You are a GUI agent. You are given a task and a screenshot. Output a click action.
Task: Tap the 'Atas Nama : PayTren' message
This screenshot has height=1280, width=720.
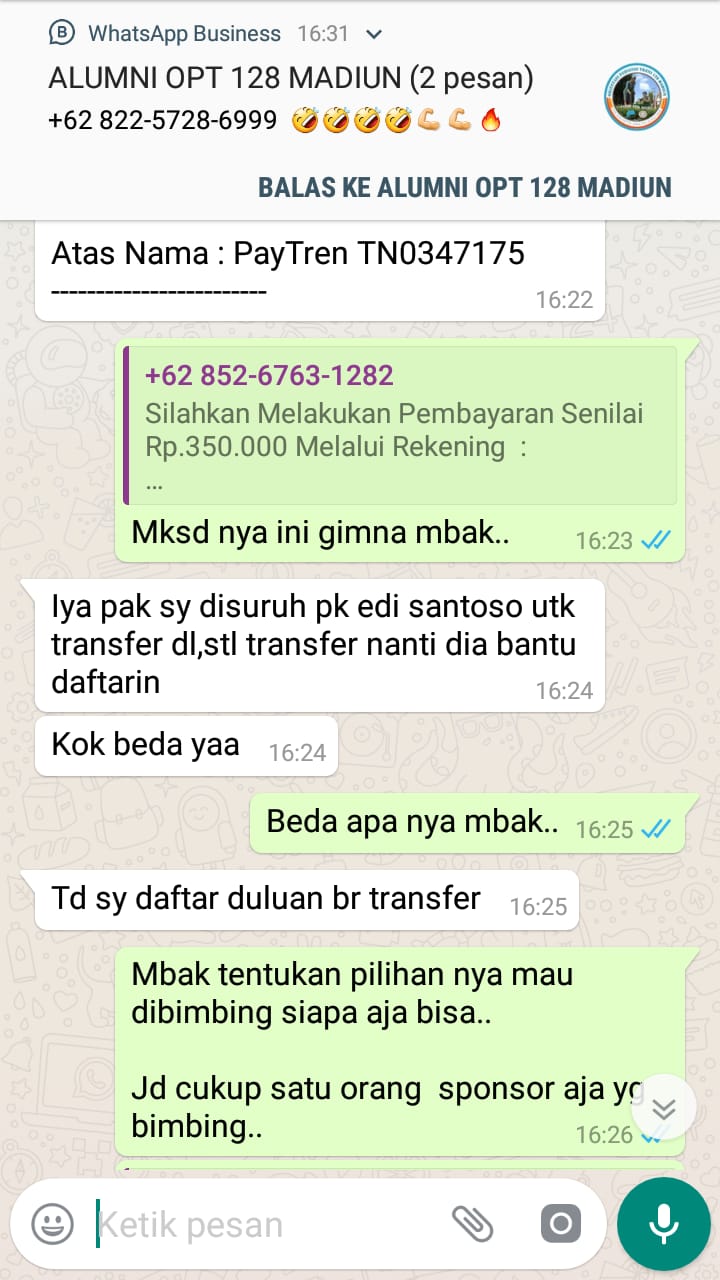tap(319, 270)
